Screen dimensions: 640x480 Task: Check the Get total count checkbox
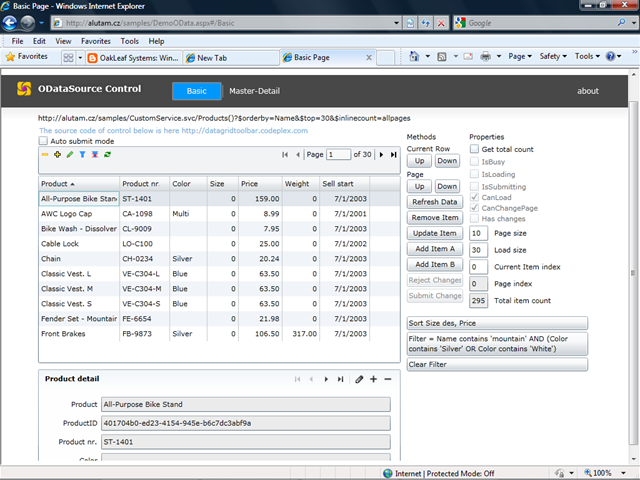(x=474, y=149)
